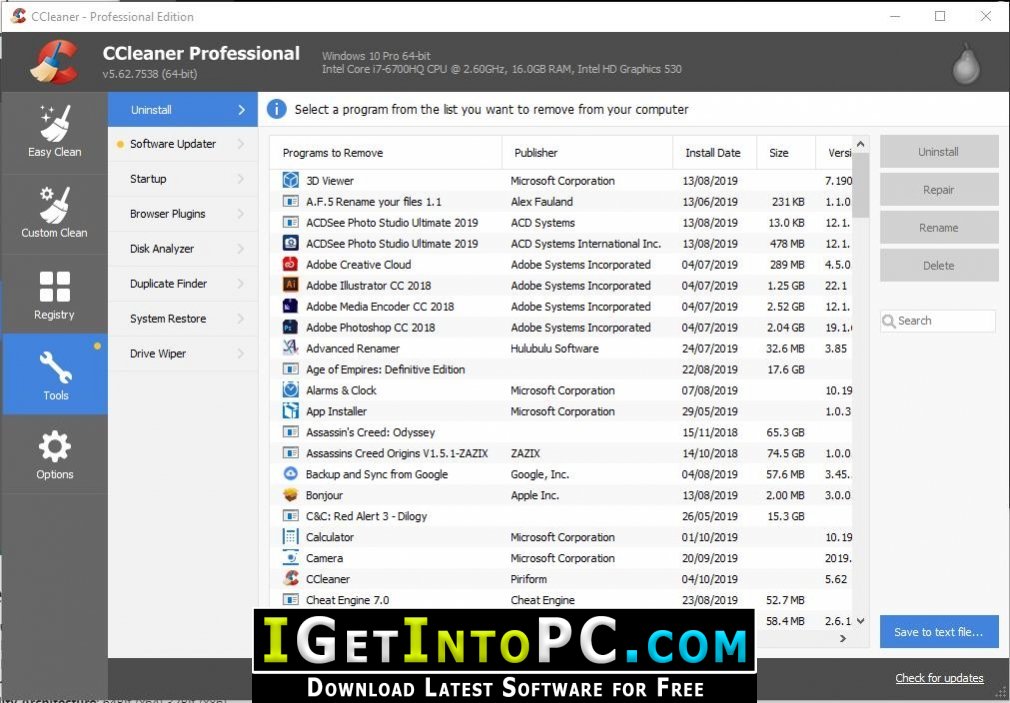
Task: Open the Registry cleaner section
Action: (54, 294)
